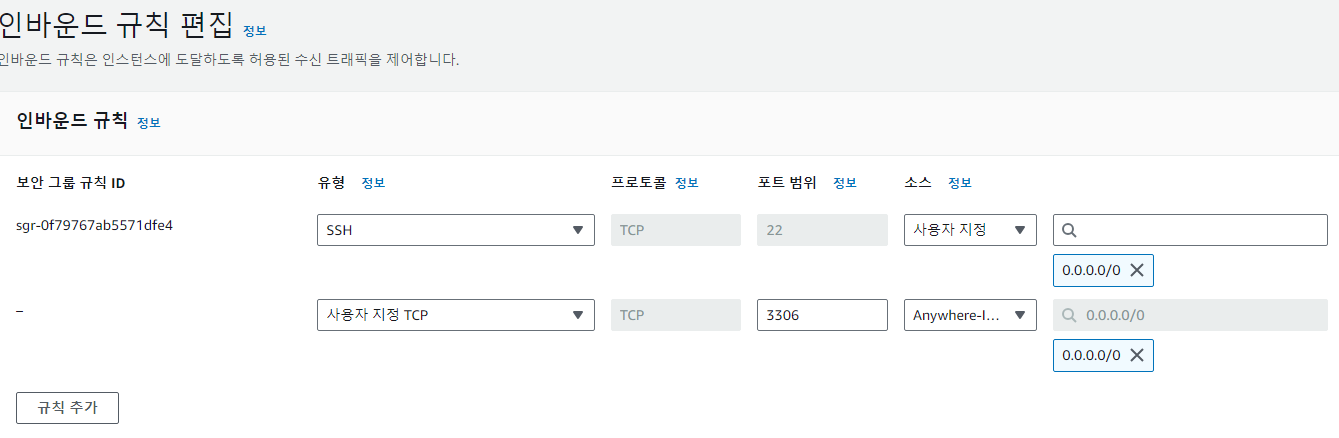
Task: Click disabled TCP protocol field of 3306 rule
Action: [676, 315]
